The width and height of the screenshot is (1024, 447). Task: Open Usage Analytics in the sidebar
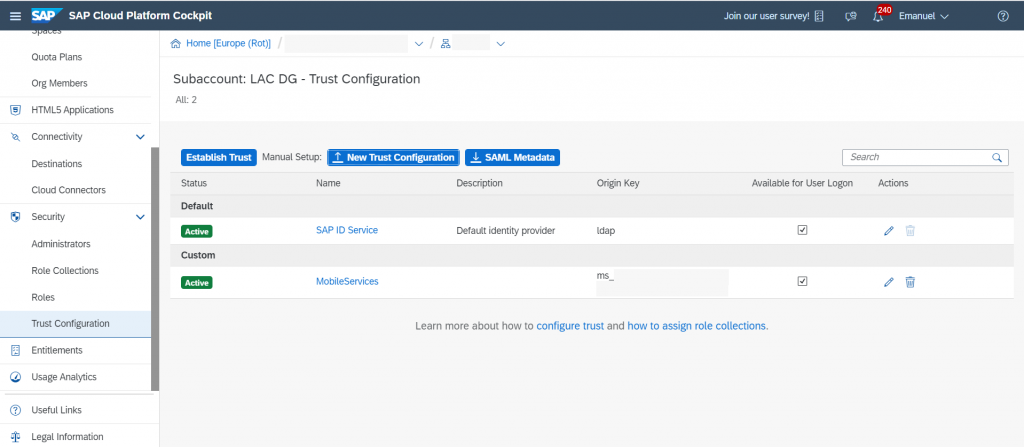64,377
